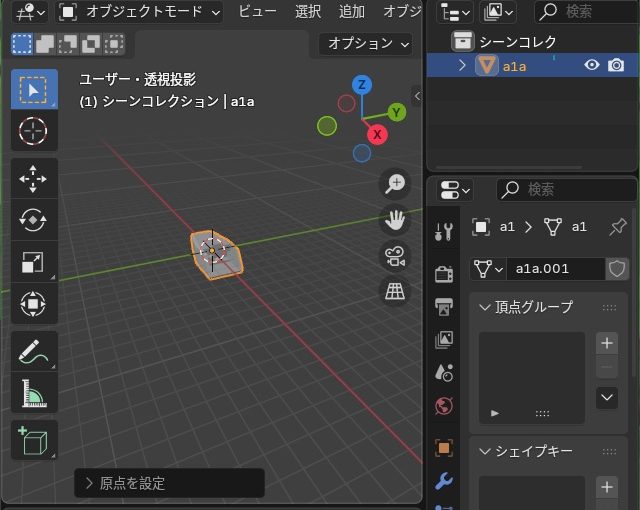Set selection mode to new selection

[22, 44]
